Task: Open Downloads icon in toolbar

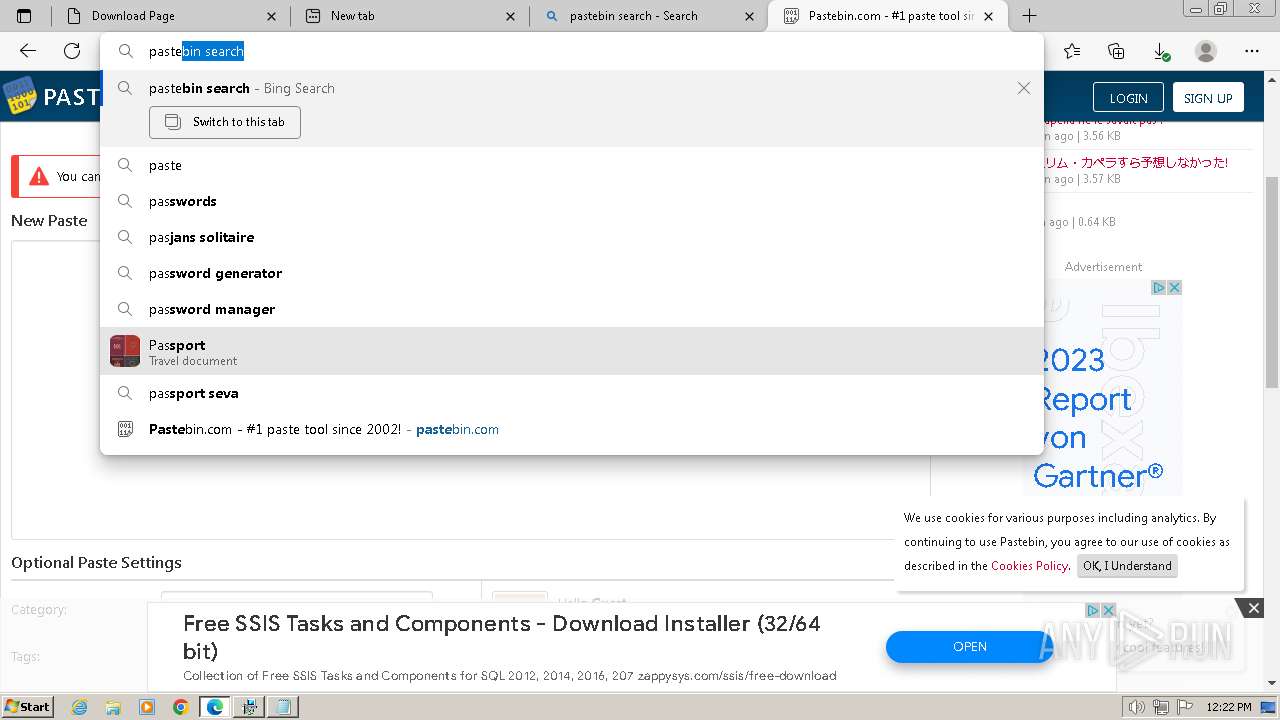Action: [x=1160, y=51]
